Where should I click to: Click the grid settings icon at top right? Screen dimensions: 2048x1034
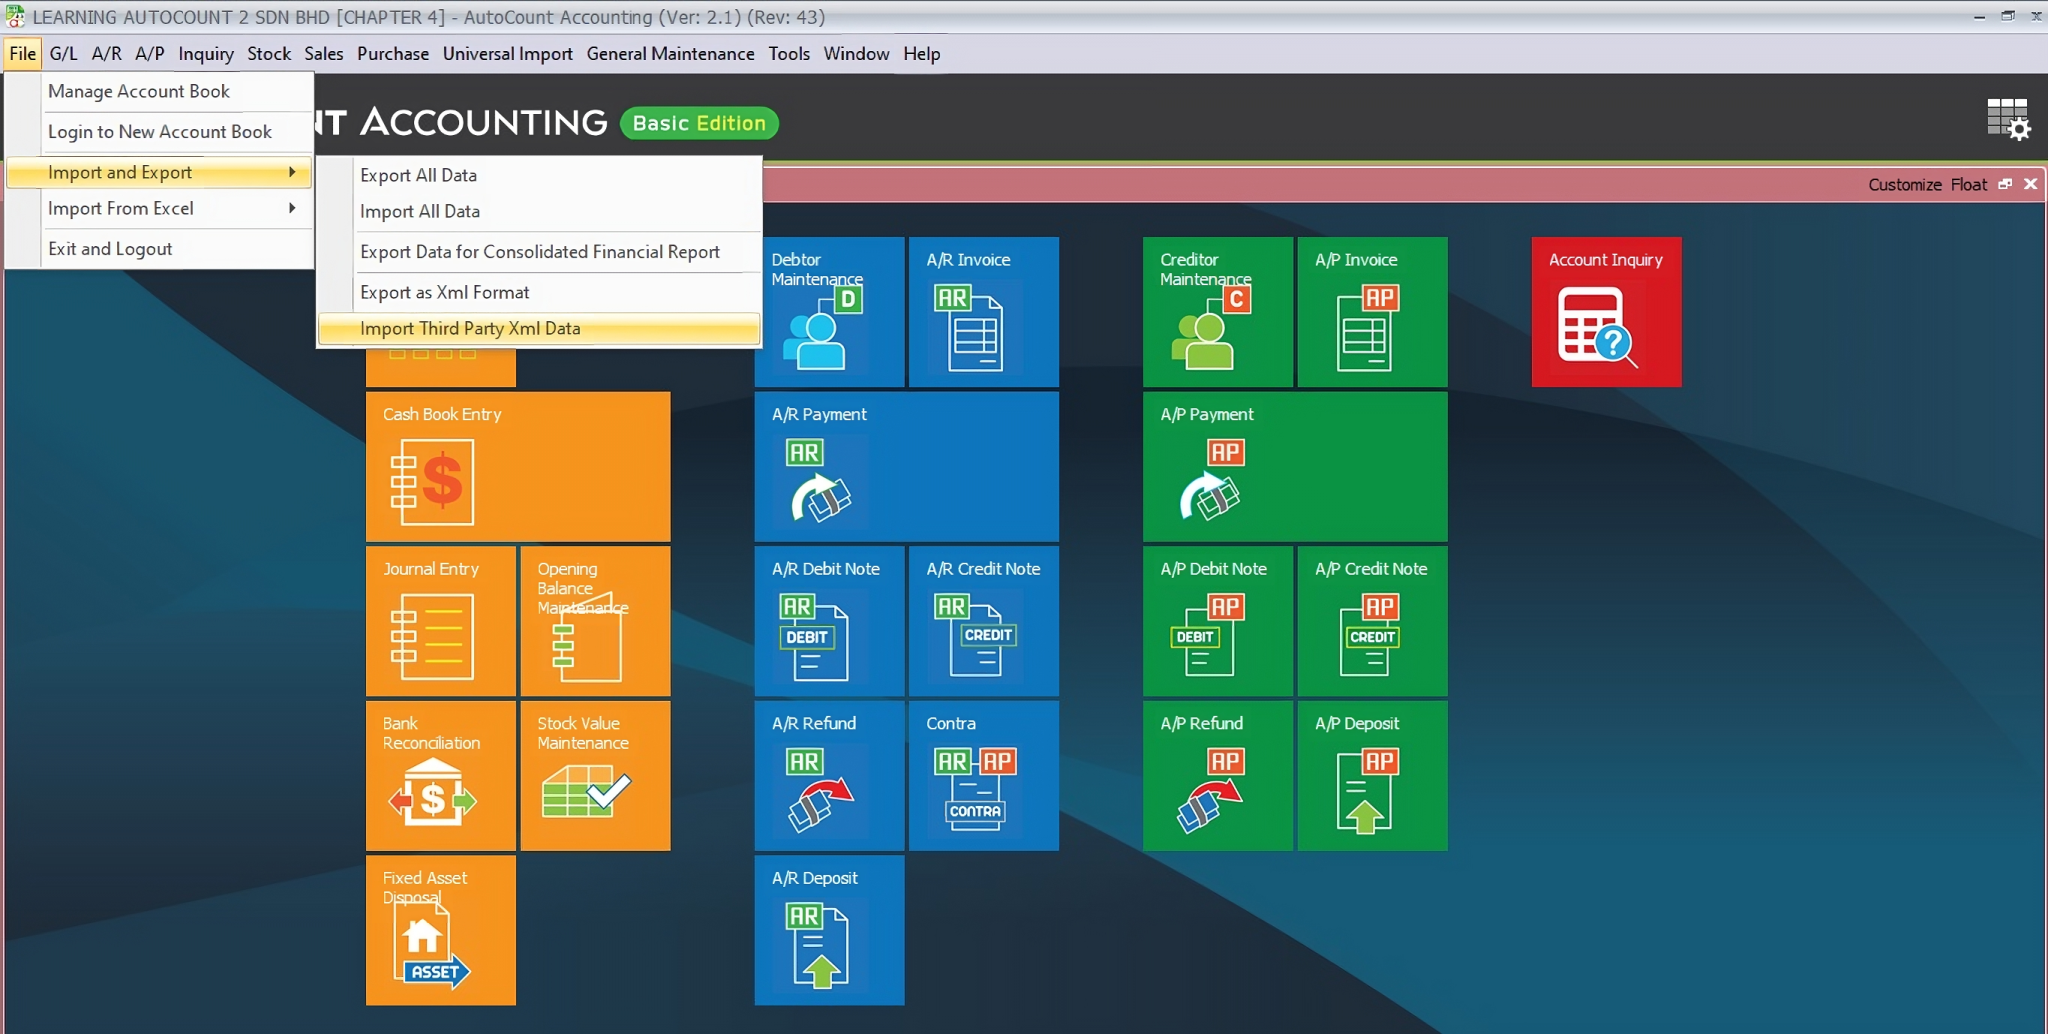tap(2008, 119)
